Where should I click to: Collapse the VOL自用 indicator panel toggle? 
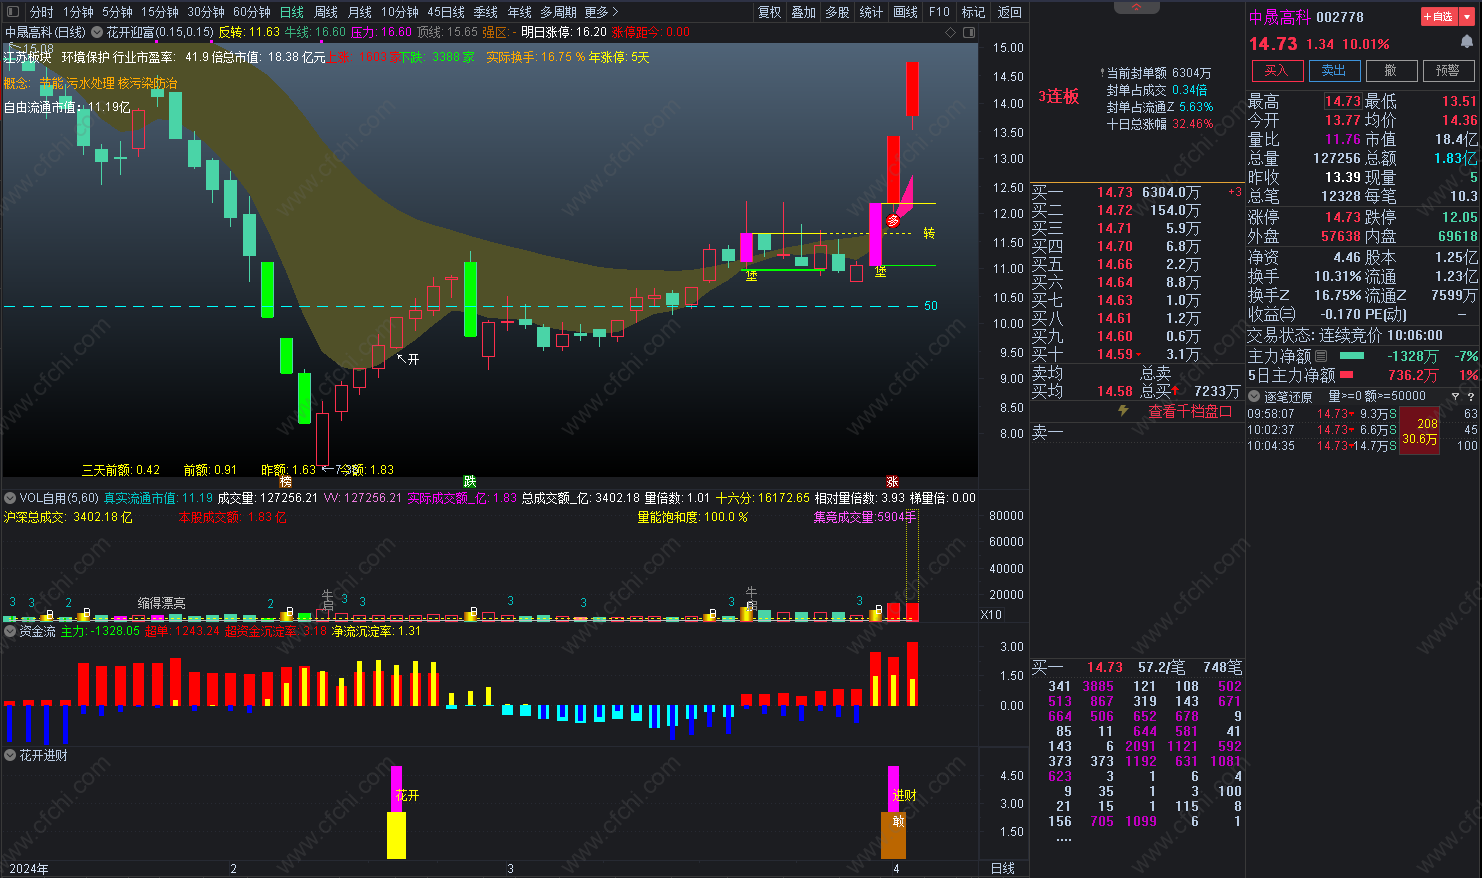(10, 497)
